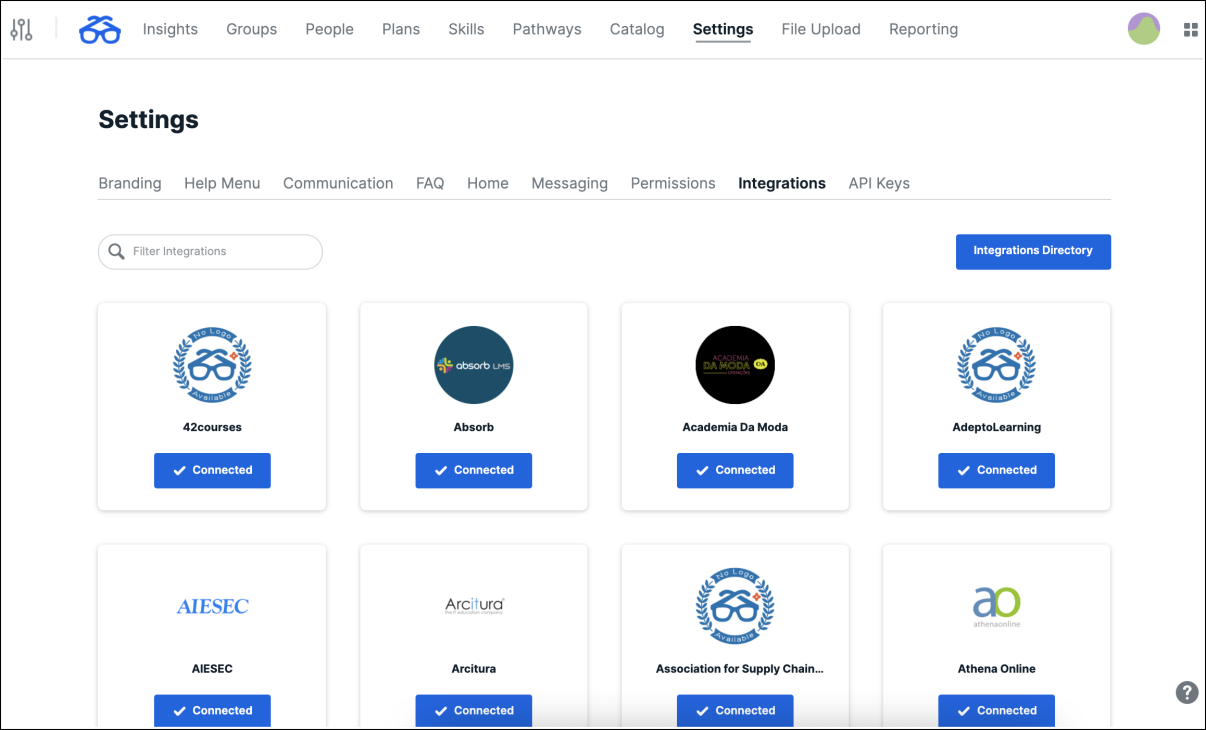Click the Academia Da Moda logo

tap(735, 365)
